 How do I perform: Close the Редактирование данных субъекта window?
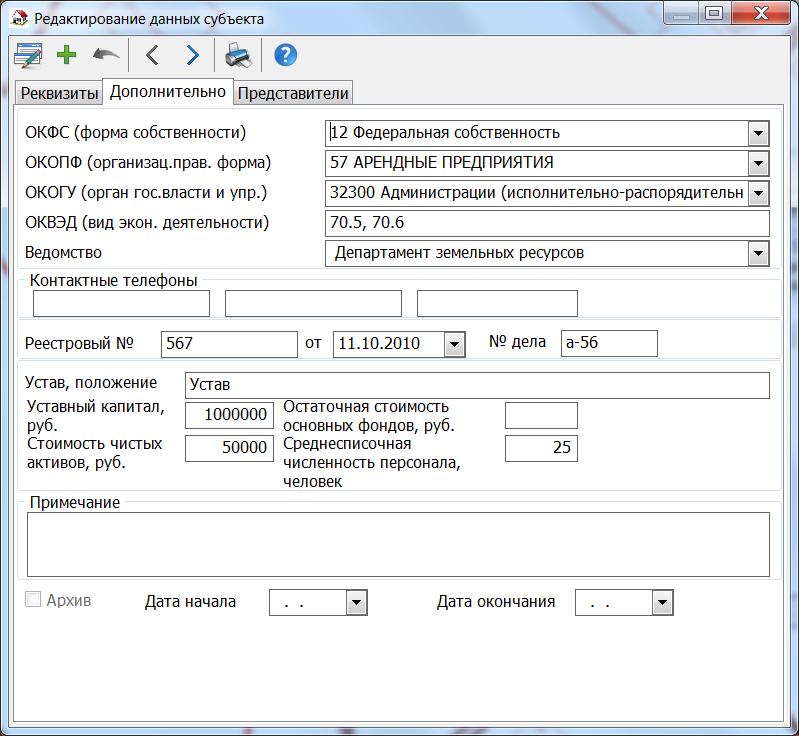(x=761, y=13)
